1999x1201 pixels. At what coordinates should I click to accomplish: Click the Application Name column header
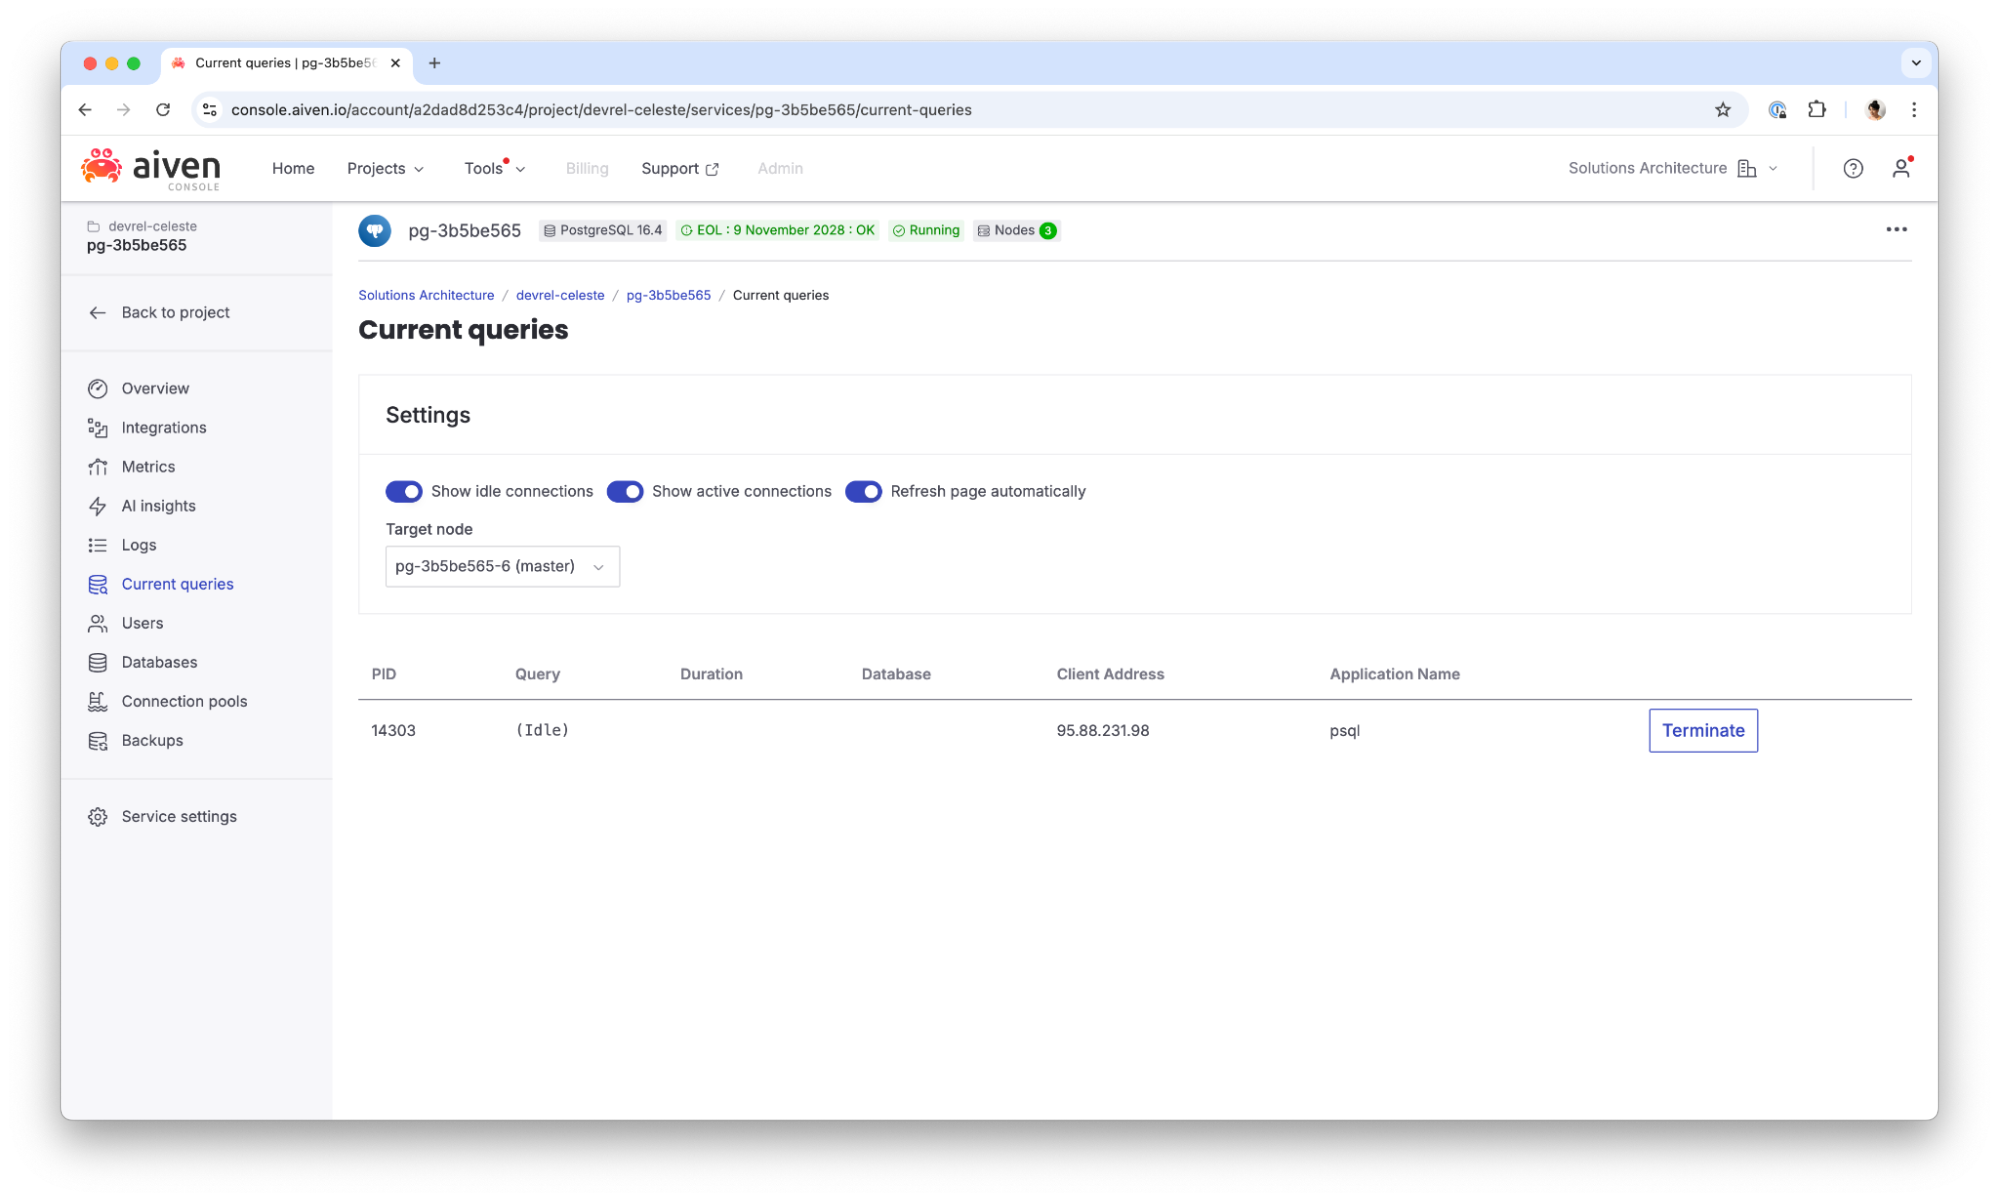1394,675
